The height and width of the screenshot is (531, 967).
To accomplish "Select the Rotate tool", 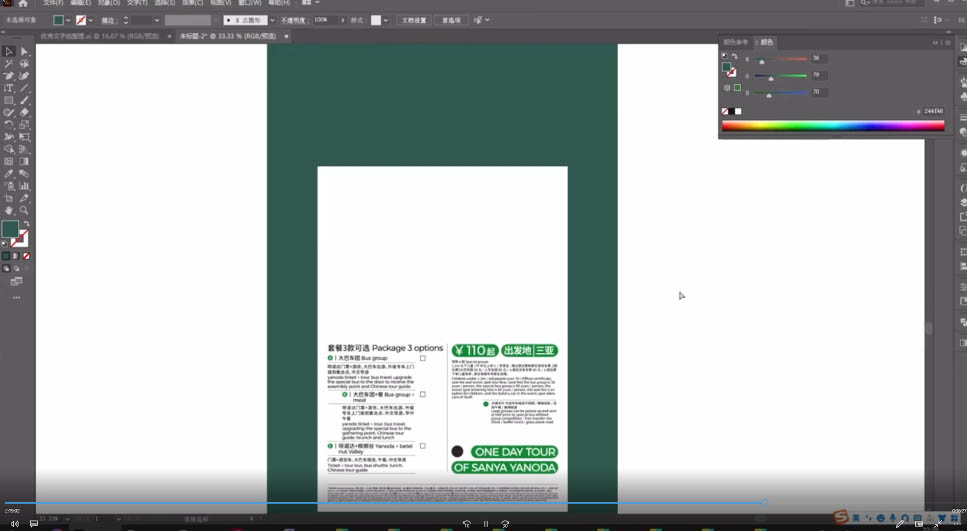I will click(x=9, y=125).
